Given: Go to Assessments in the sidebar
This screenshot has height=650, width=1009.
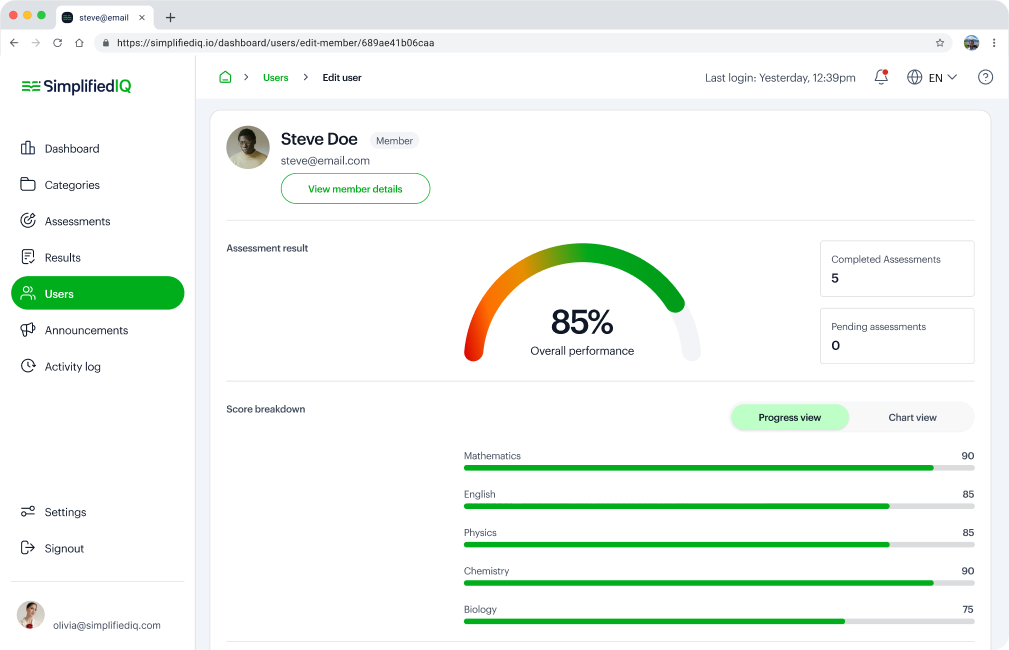Looking at the screenshot, I should click(x=77, y=221).
